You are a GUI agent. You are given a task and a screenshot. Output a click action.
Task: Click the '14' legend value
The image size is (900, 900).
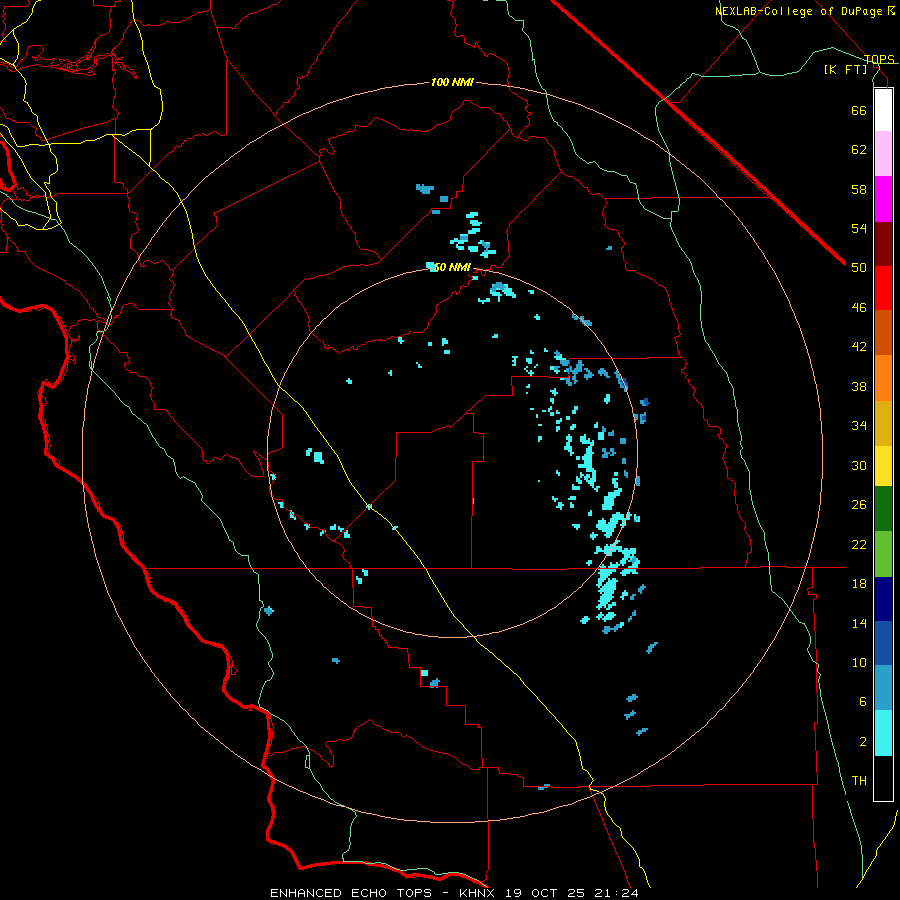859,623
